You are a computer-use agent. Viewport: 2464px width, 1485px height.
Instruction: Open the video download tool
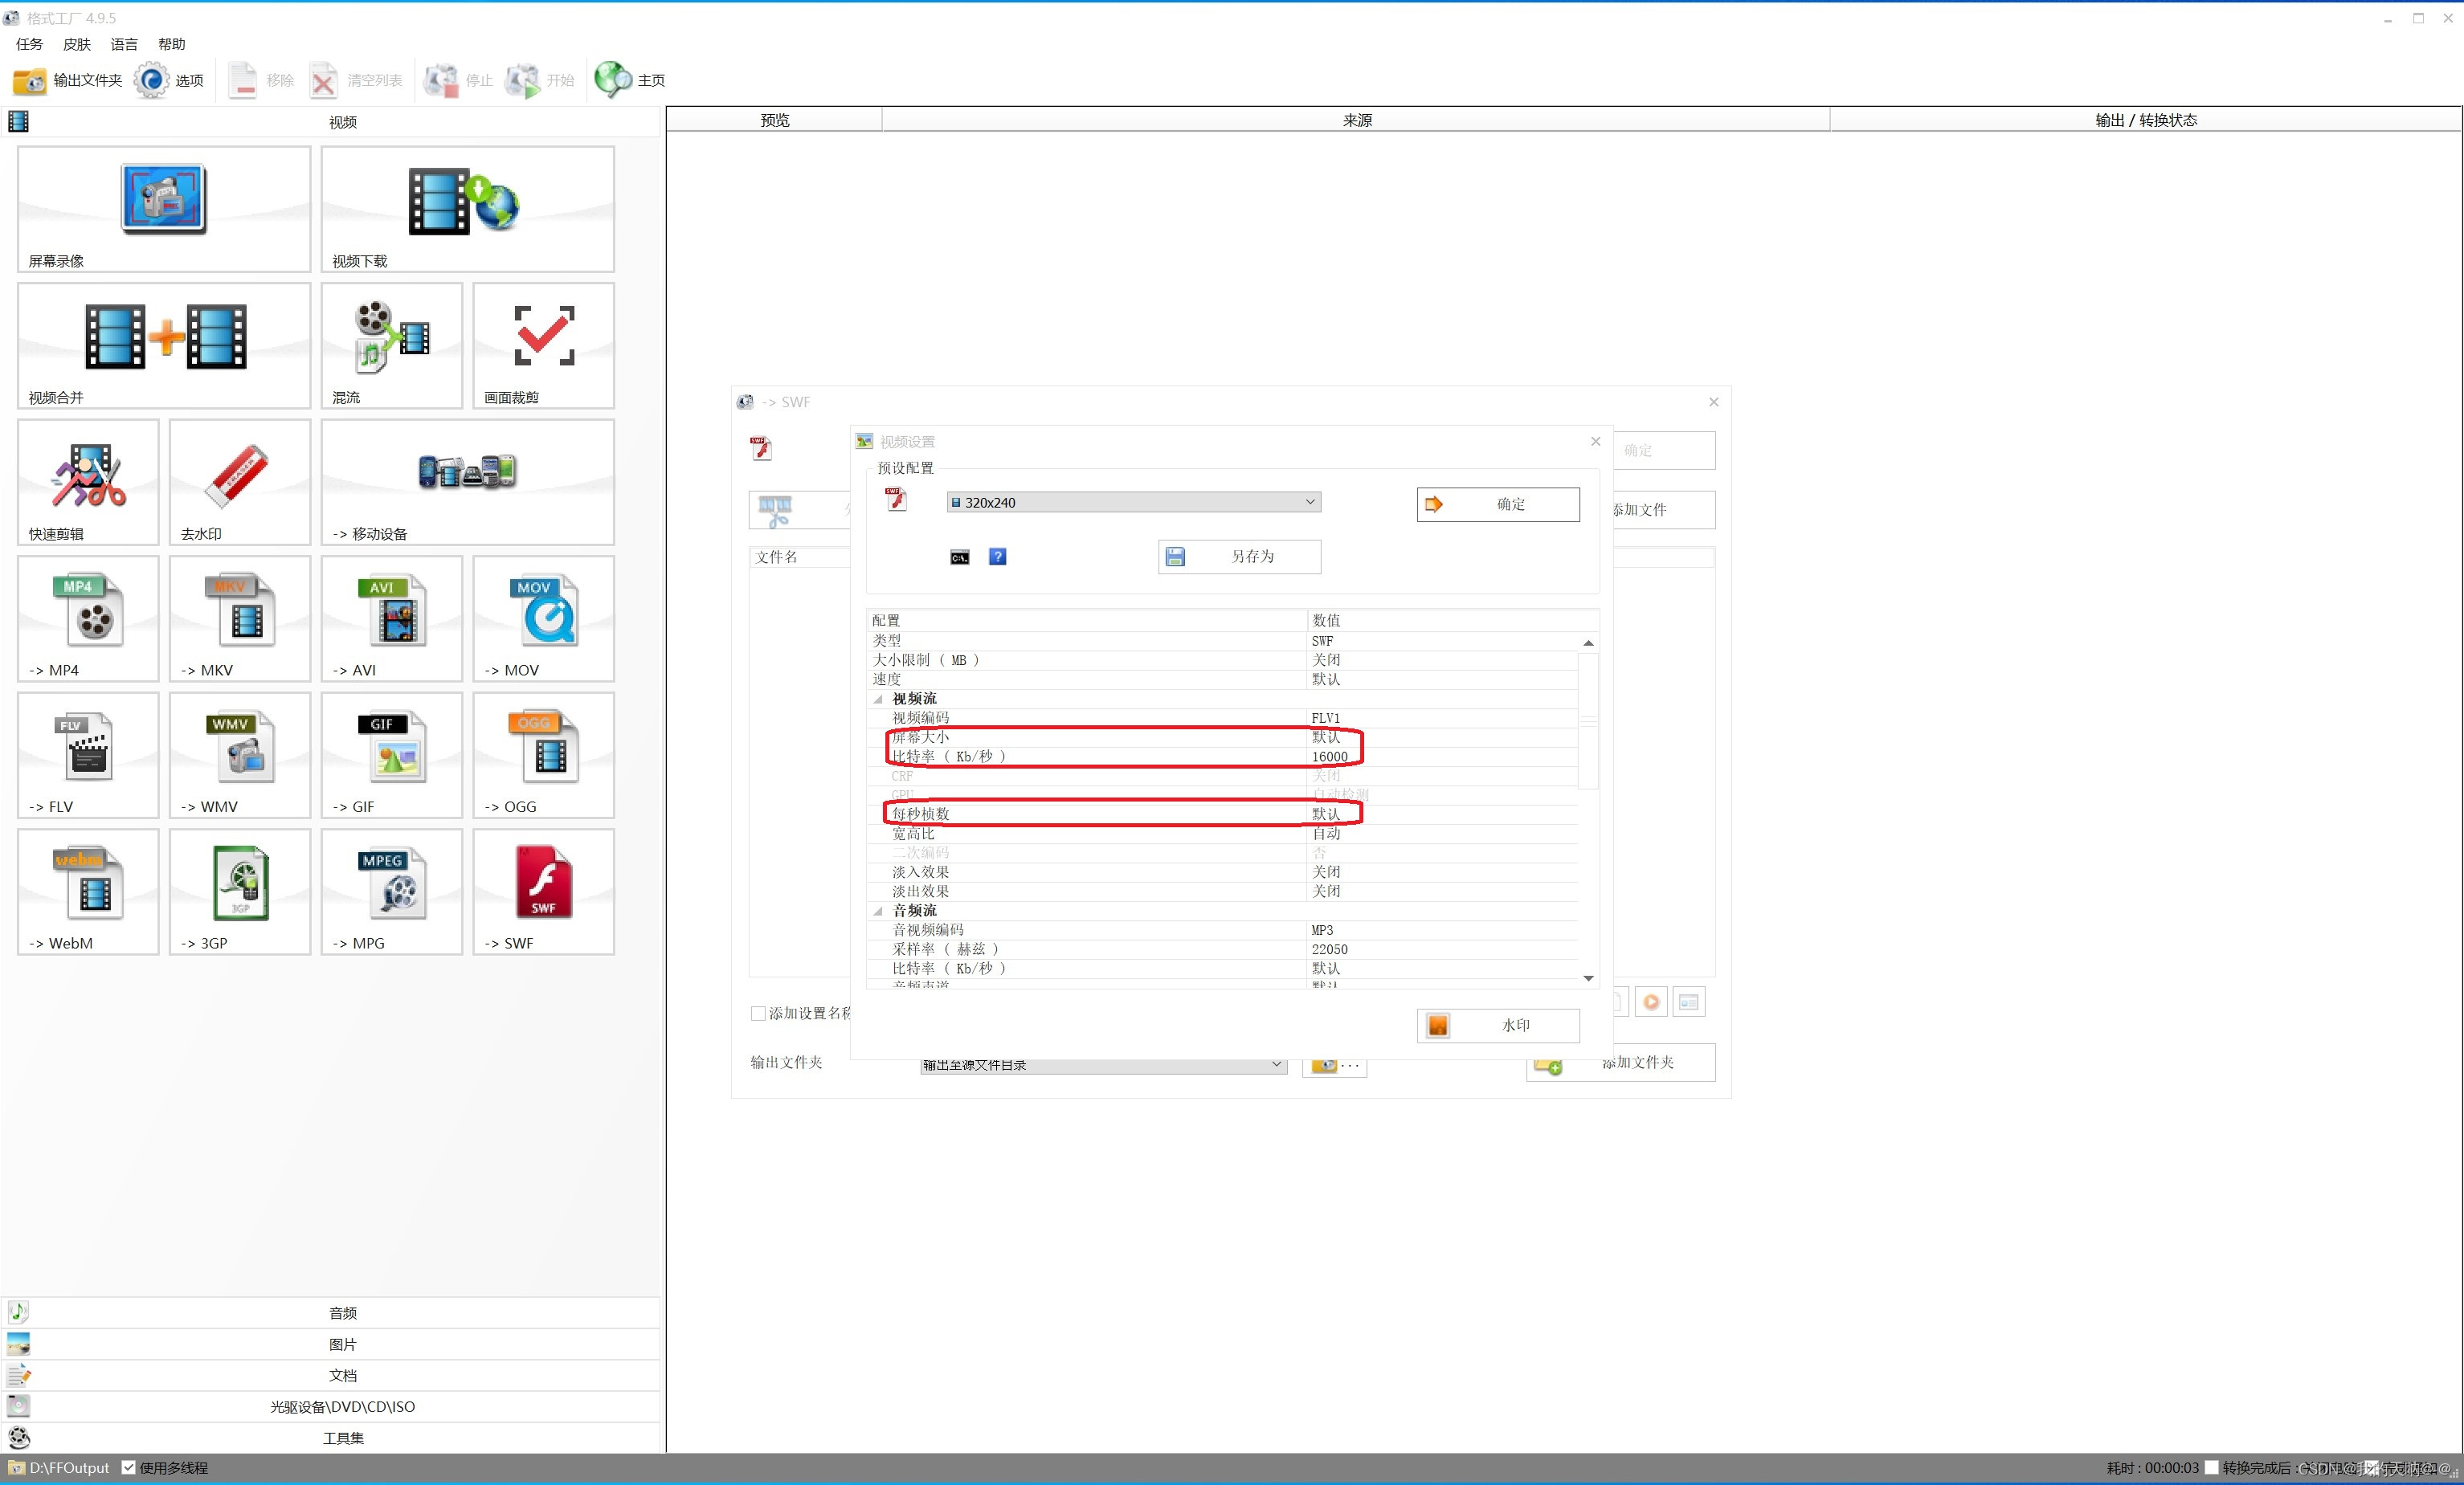click(467, 208)
